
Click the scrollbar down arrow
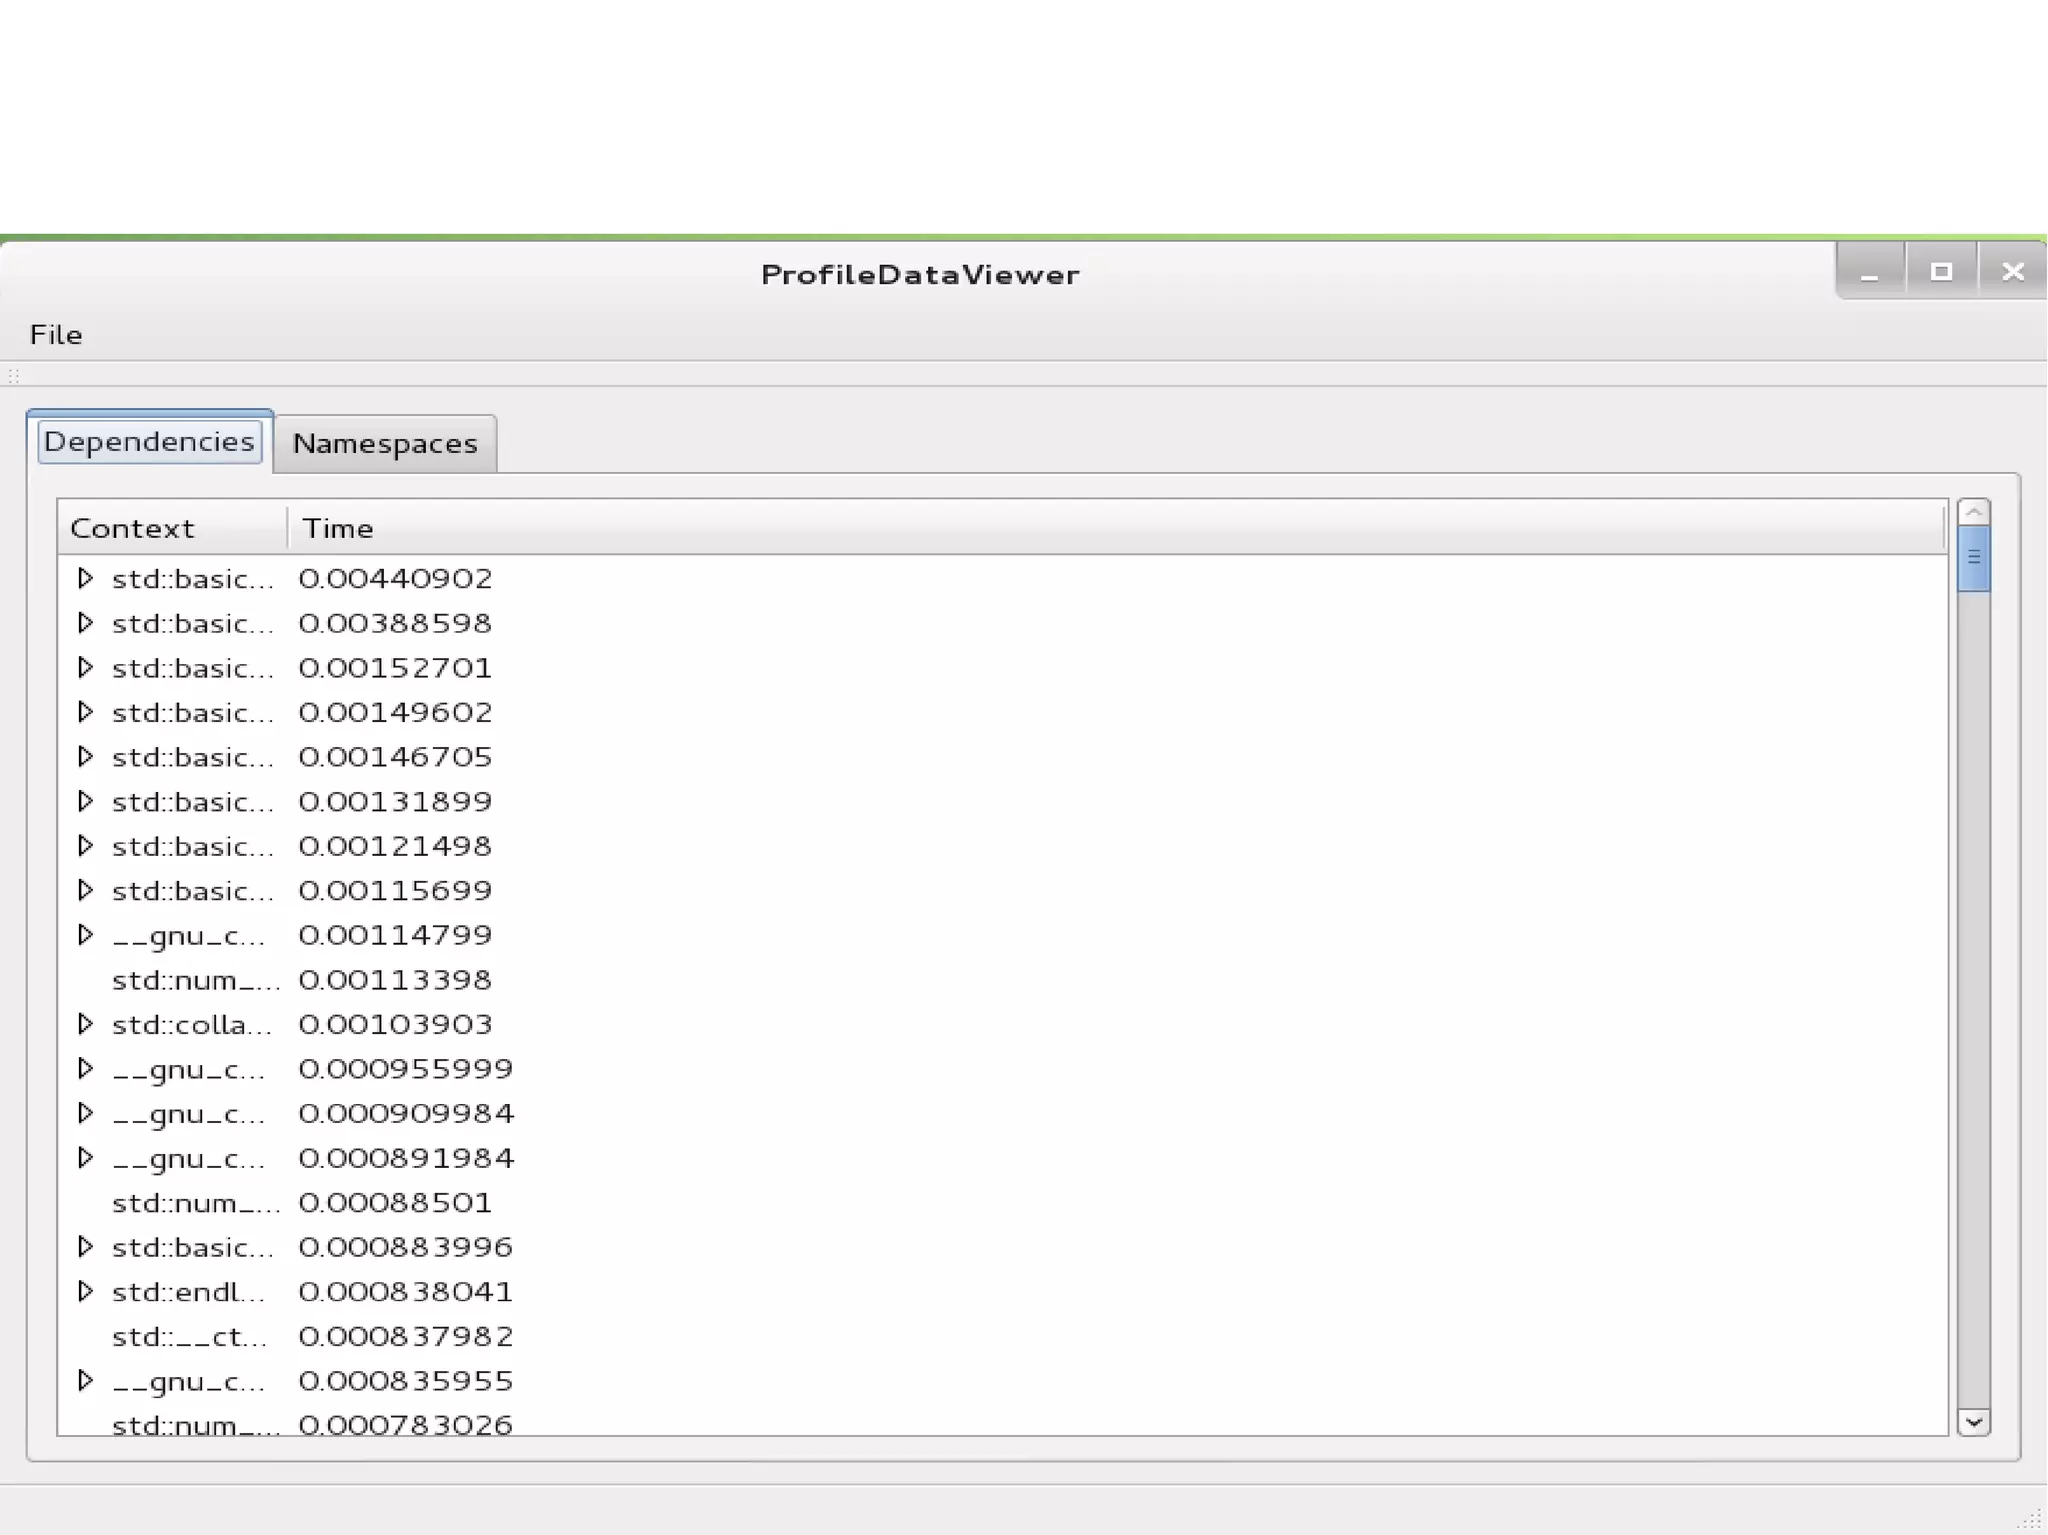[x=1973, y=1421]
